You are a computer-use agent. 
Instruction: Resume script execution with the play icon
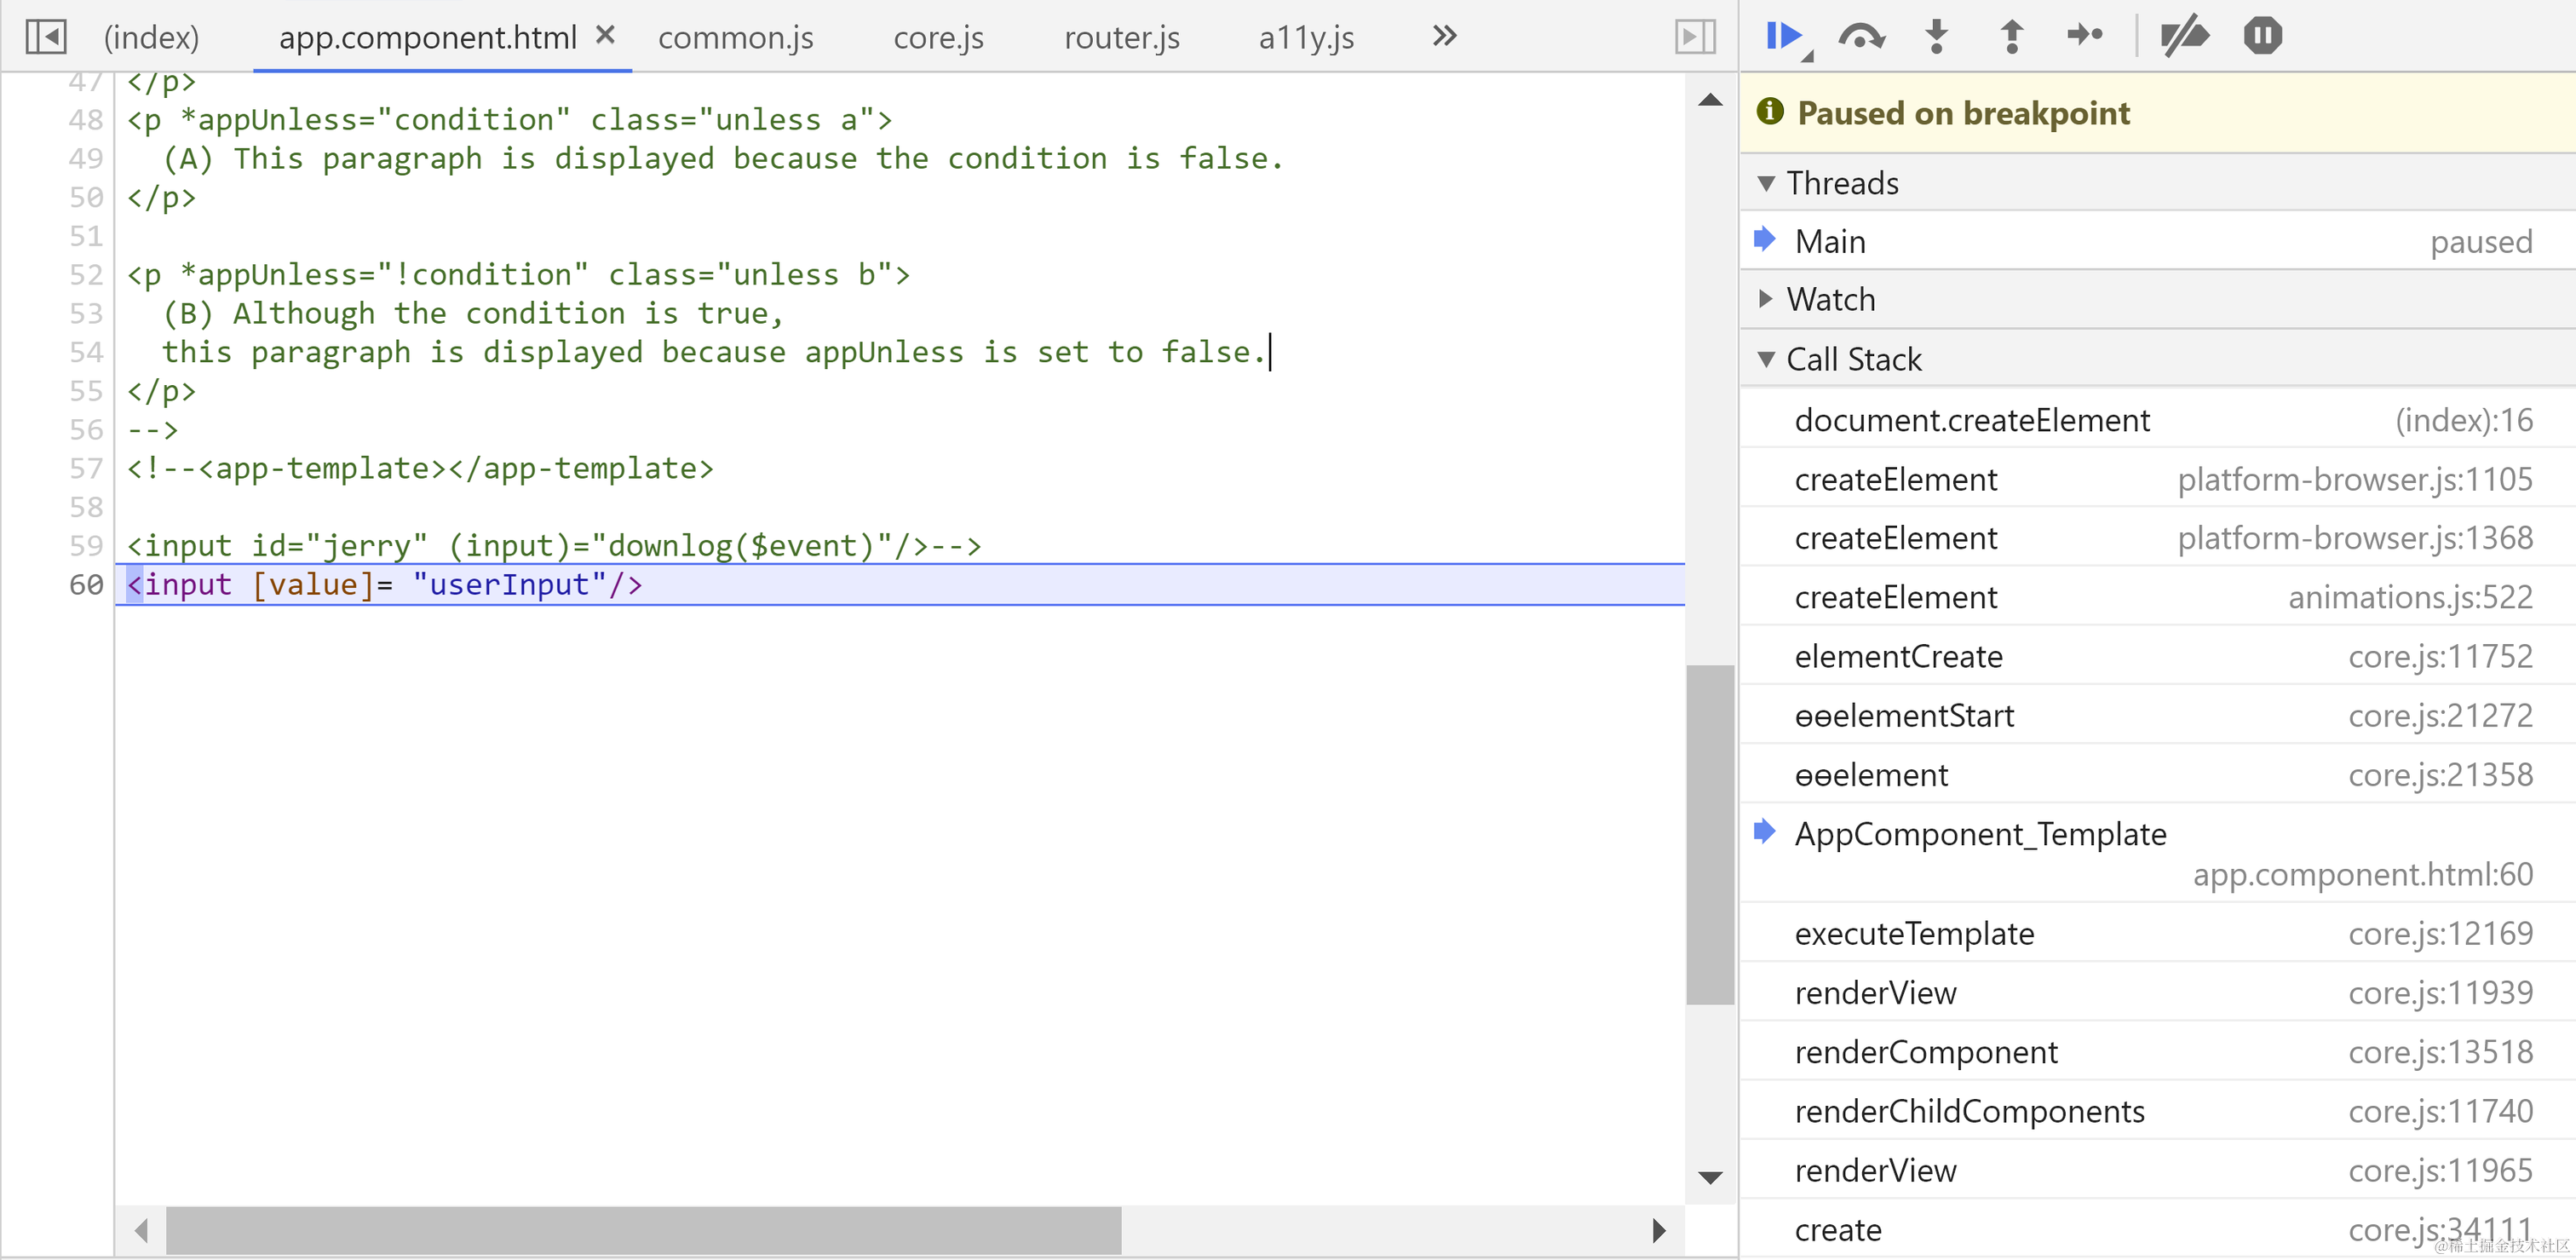coord(1784,37)
